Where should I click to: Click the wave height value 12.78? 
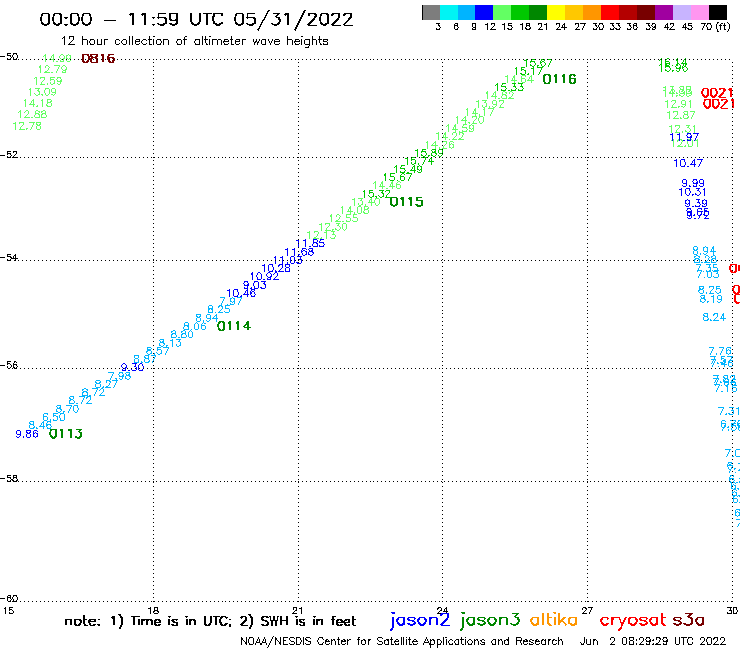(27, 126)
